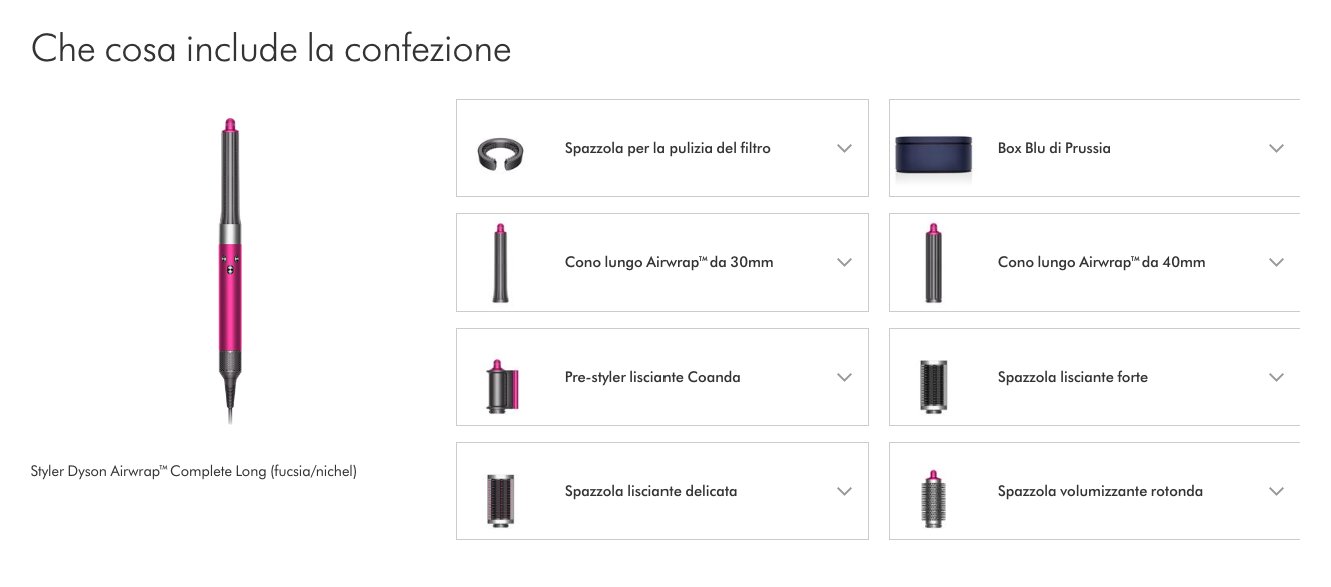
Task: Expand the Spazzola lisciante delicata chevron
Action: coord(844,492)
